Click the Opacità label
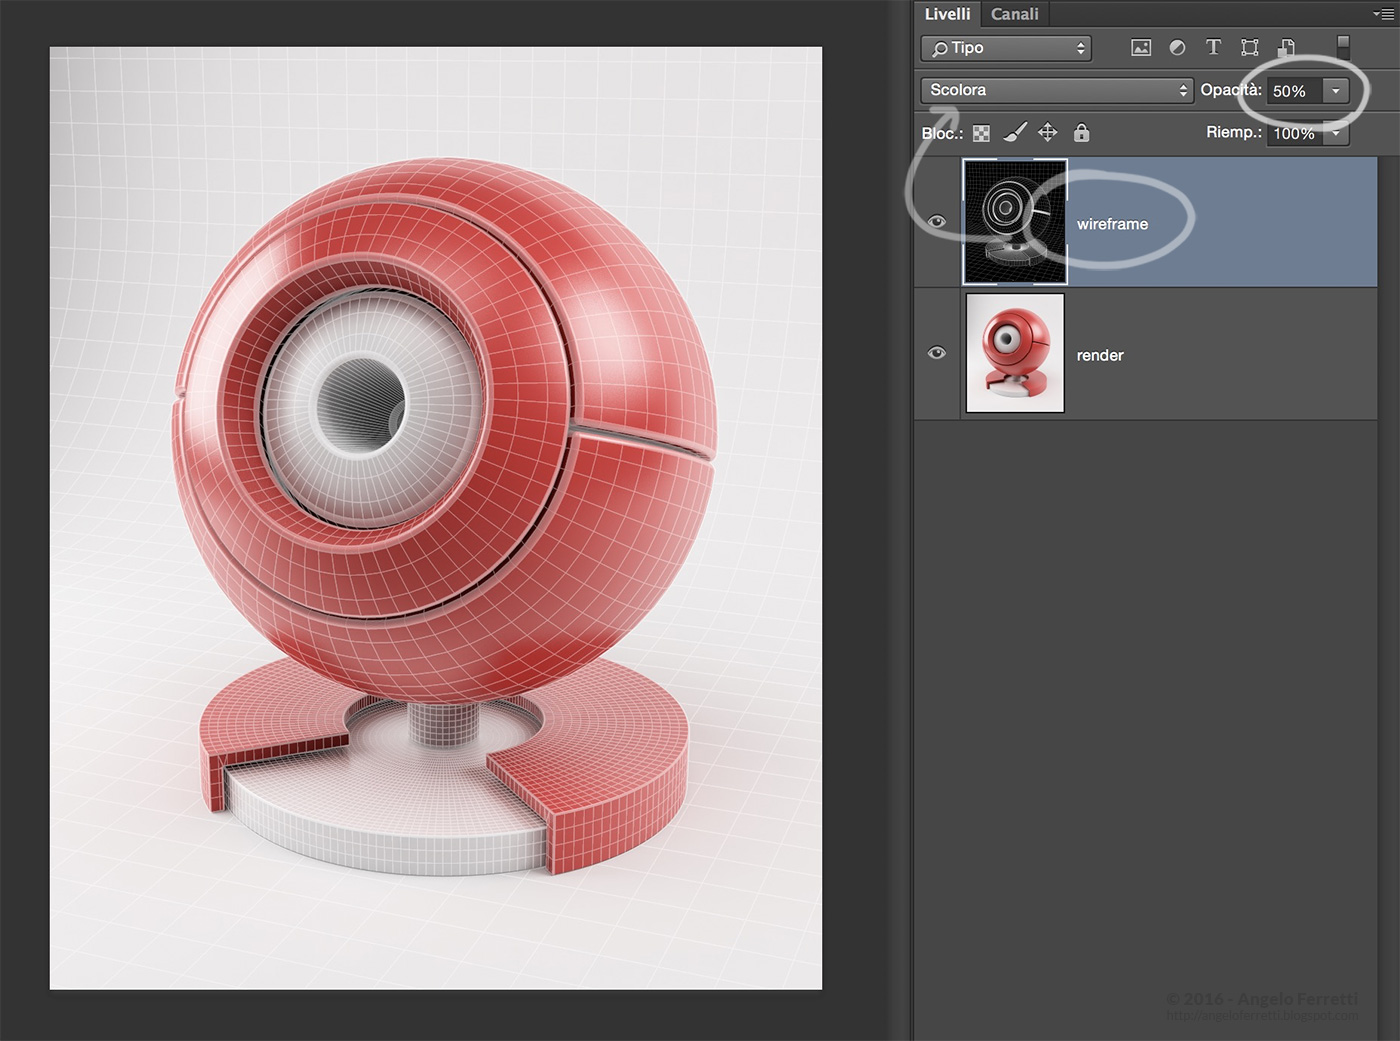The width and height of the screenshot is (1400, 1041). pyautogui.click(x=1231, y=90)
